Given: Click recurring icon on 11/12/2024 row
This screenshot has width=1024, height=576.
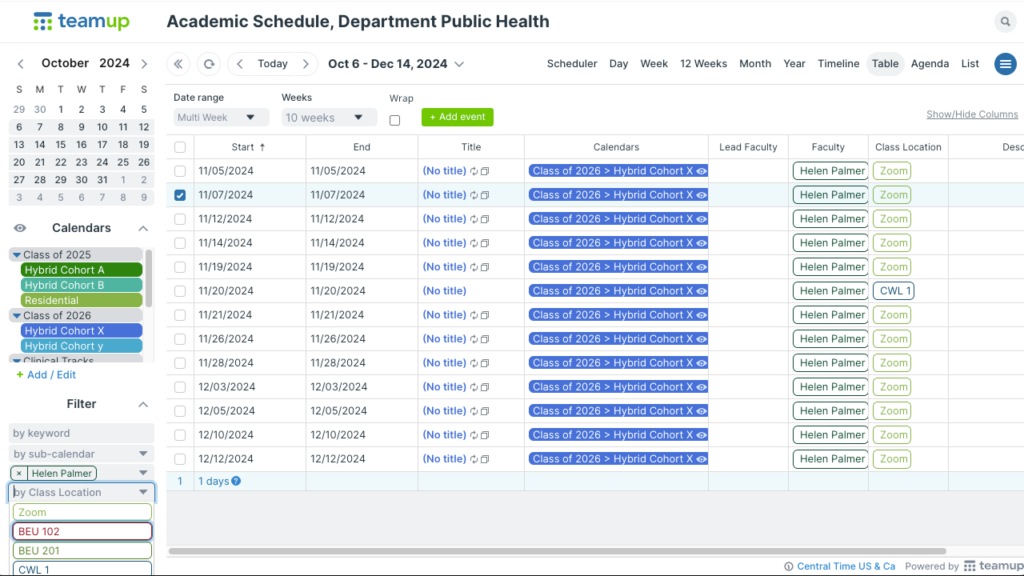Looking at the screenshot, I should coord(474,219).
